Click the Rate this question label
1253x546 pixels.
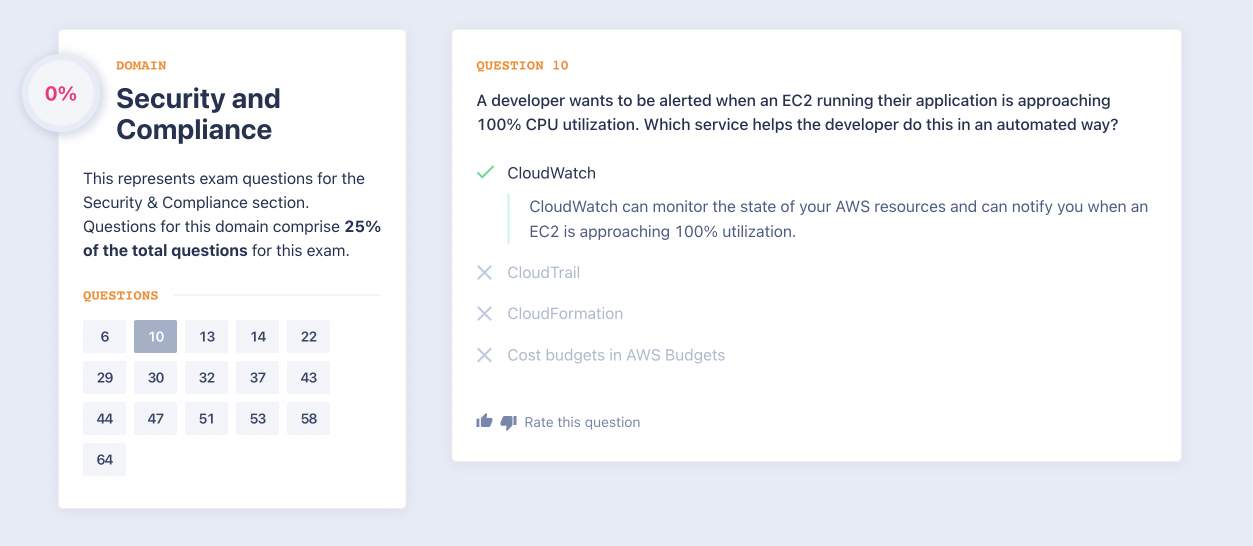[582, 422]
